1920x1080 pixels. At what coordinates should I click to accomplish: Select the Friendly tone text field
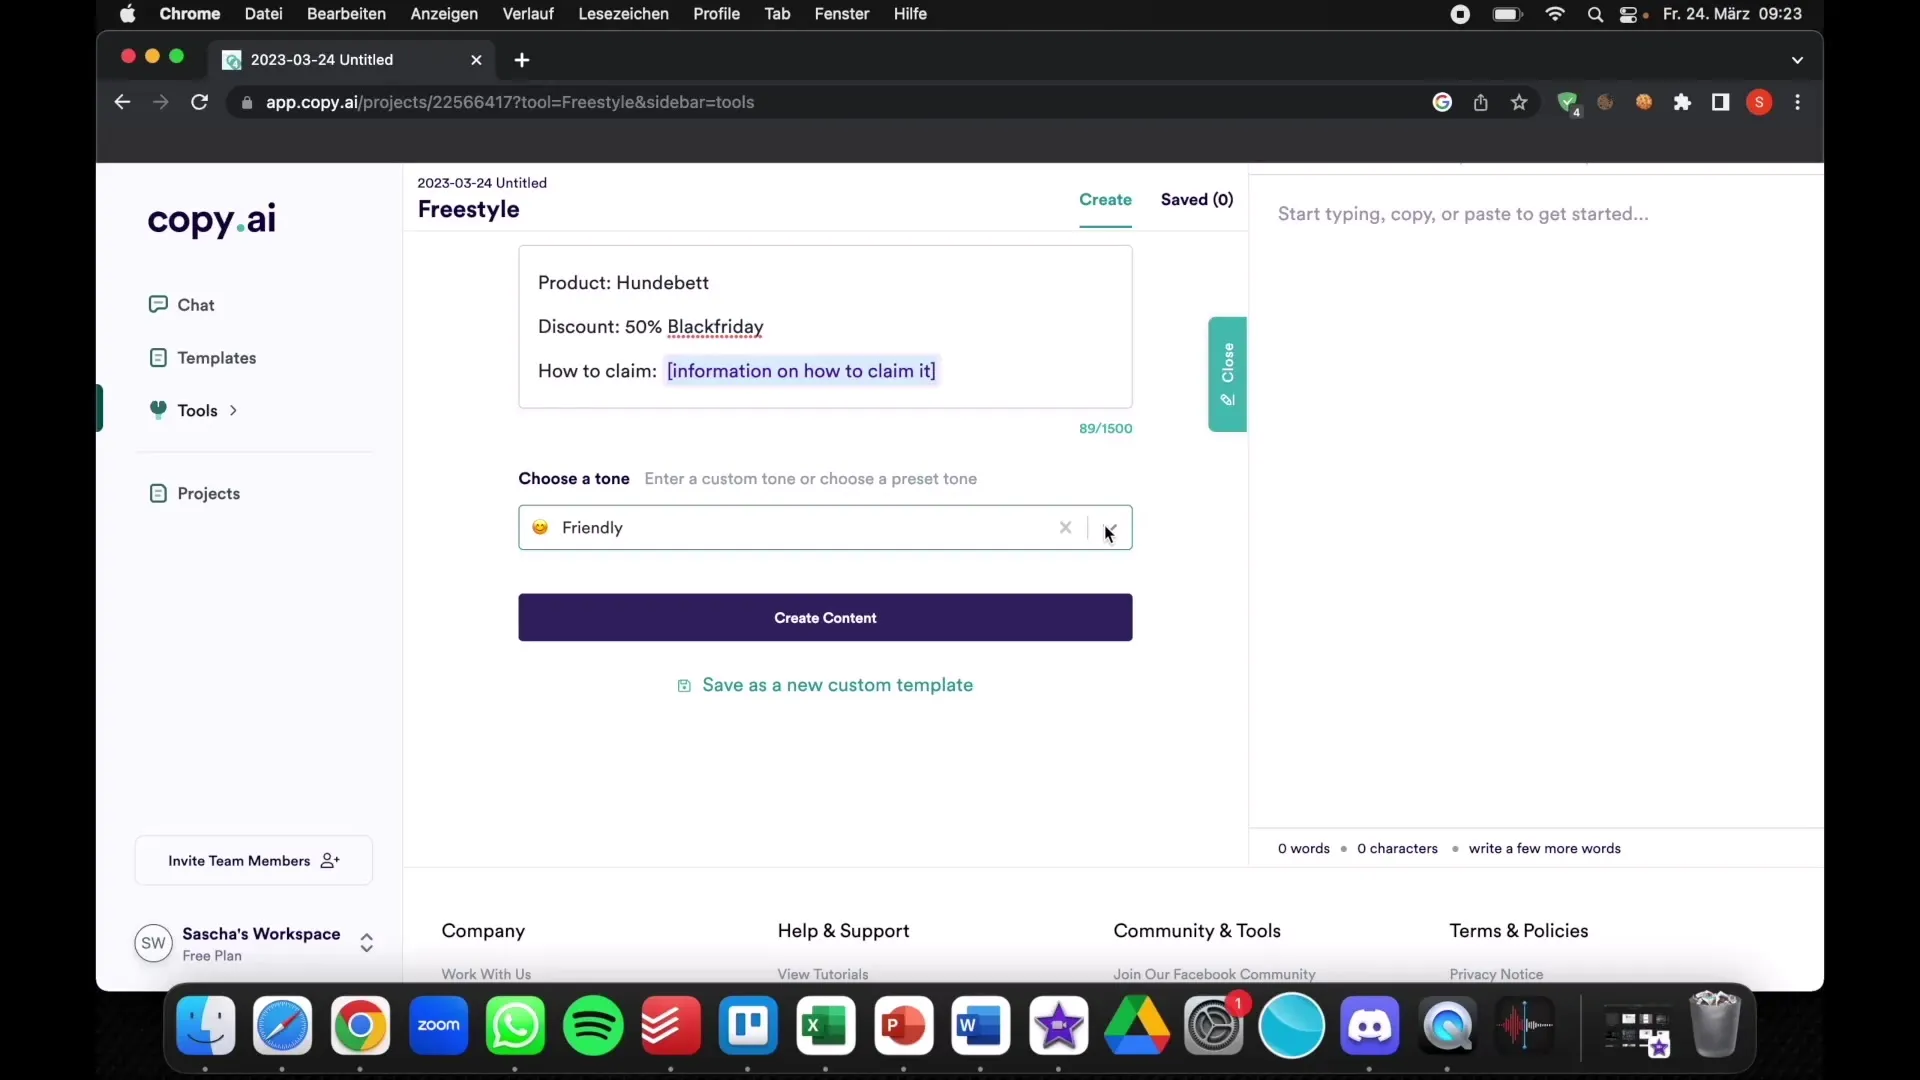tap(824, 526)
